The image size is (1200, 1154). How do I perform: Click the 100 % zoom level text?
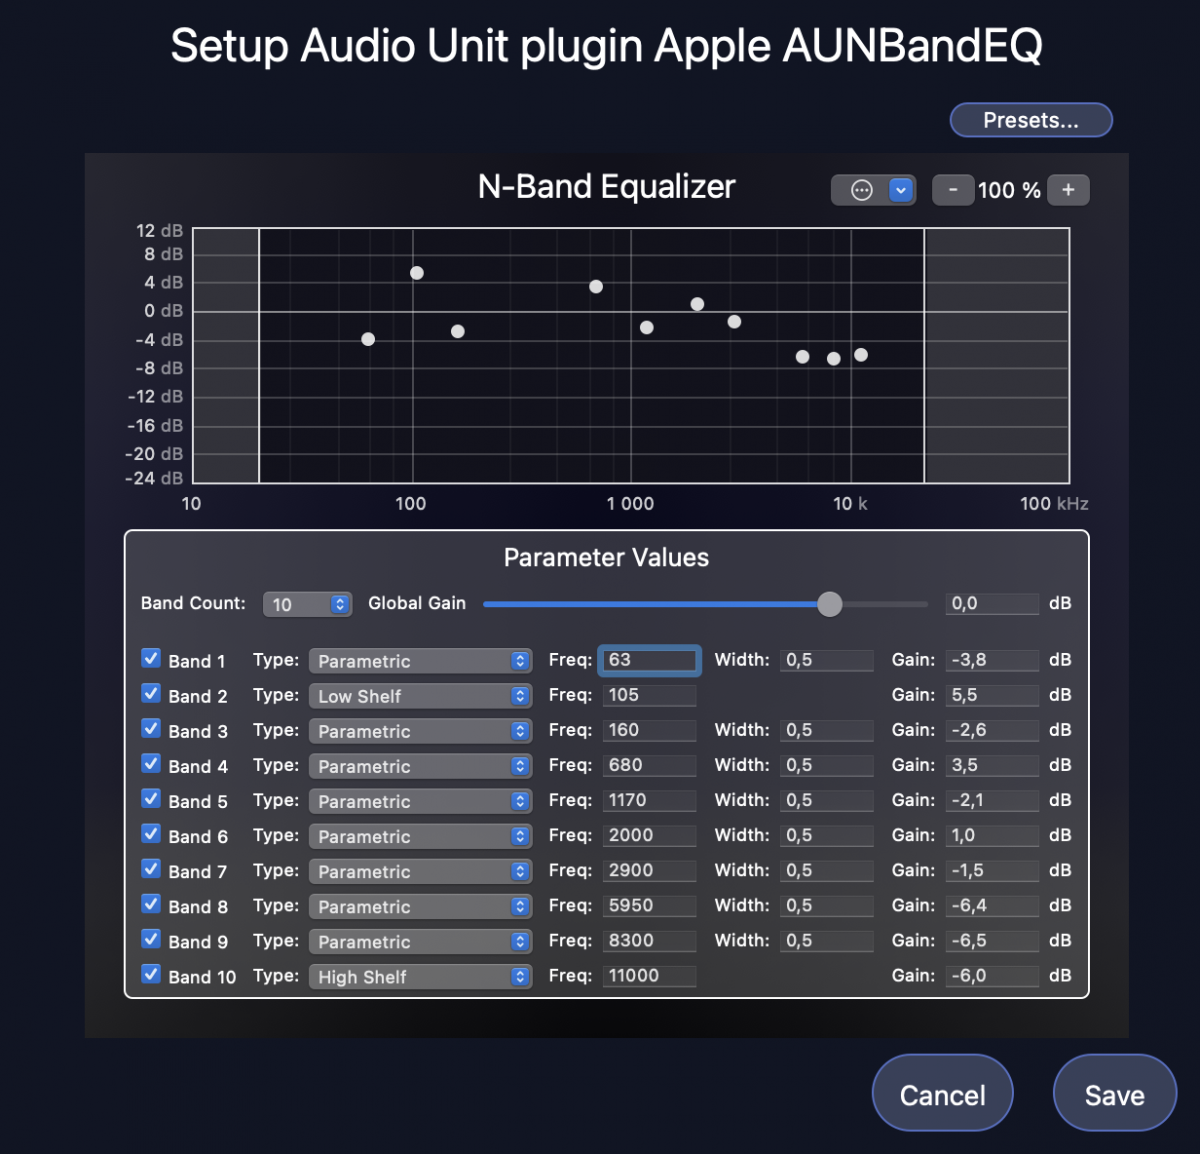[1009, 190]
